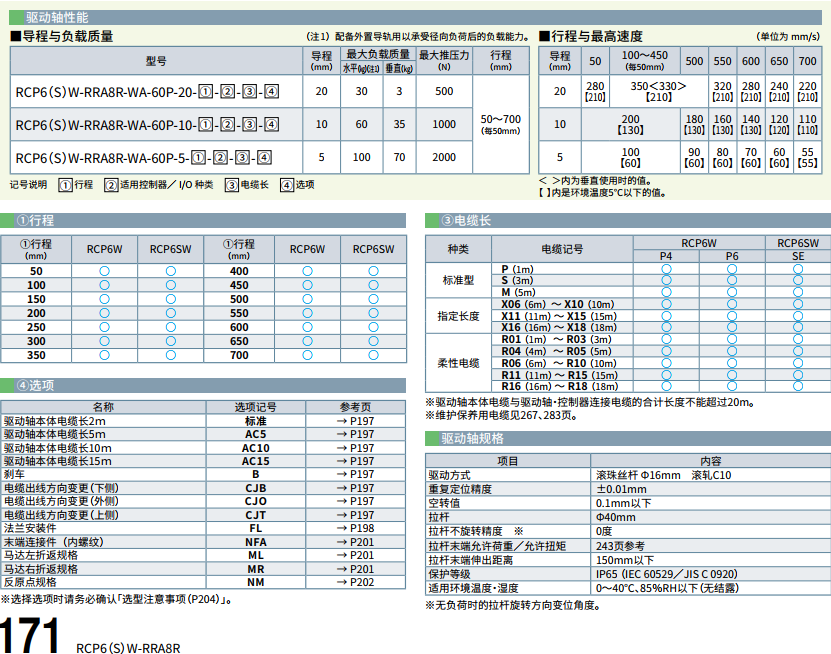Select the stroke value '350' row label
Screen dimensions: 831x654
click(x=36, y=355)
